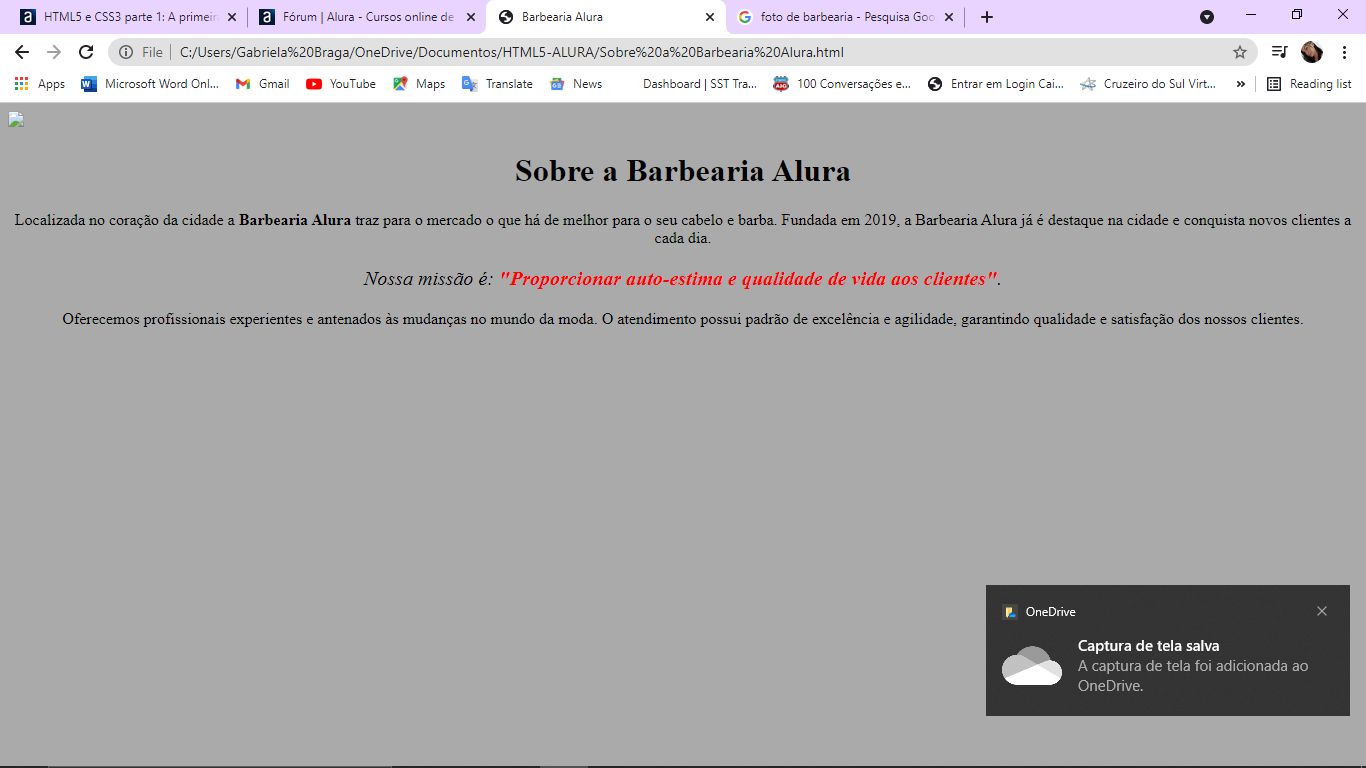Open a new tab with plus button
Screen dimensions: 1366x768
tap(987, 17)
